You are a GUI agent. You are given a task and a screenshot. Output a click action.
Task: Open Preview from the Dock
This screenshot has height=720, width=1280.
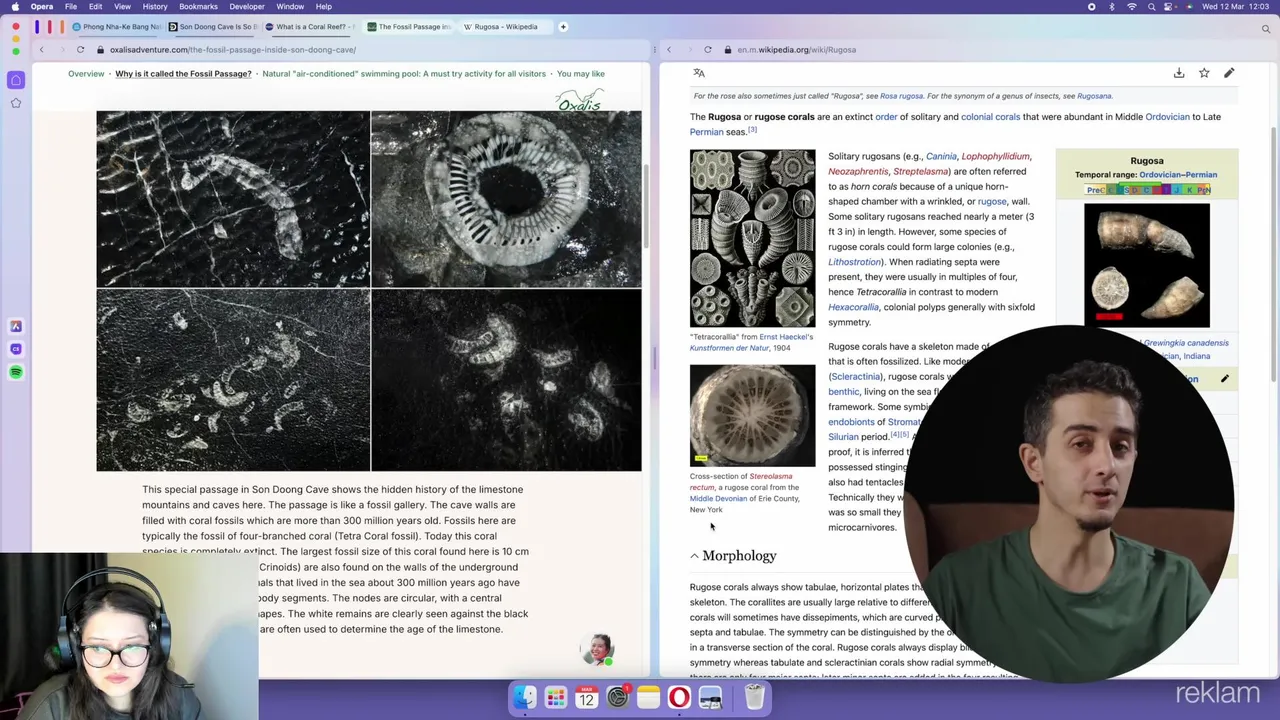710,697
